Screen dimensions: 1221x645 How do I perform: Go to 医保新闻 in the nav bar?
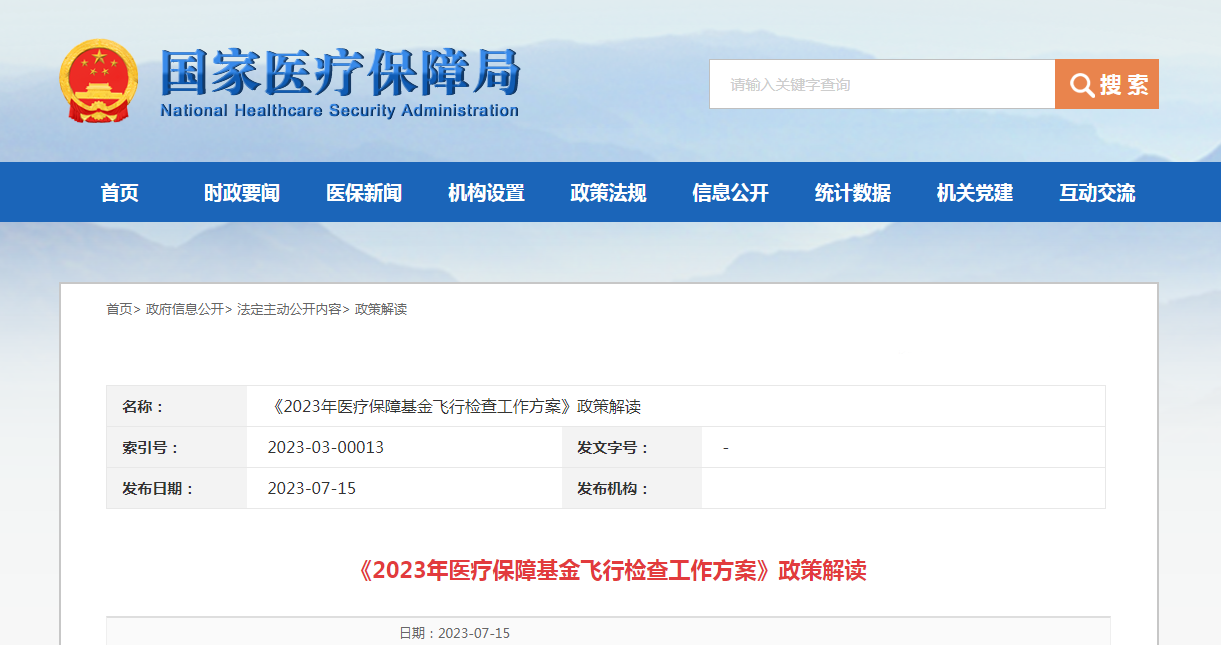point(364,193)
